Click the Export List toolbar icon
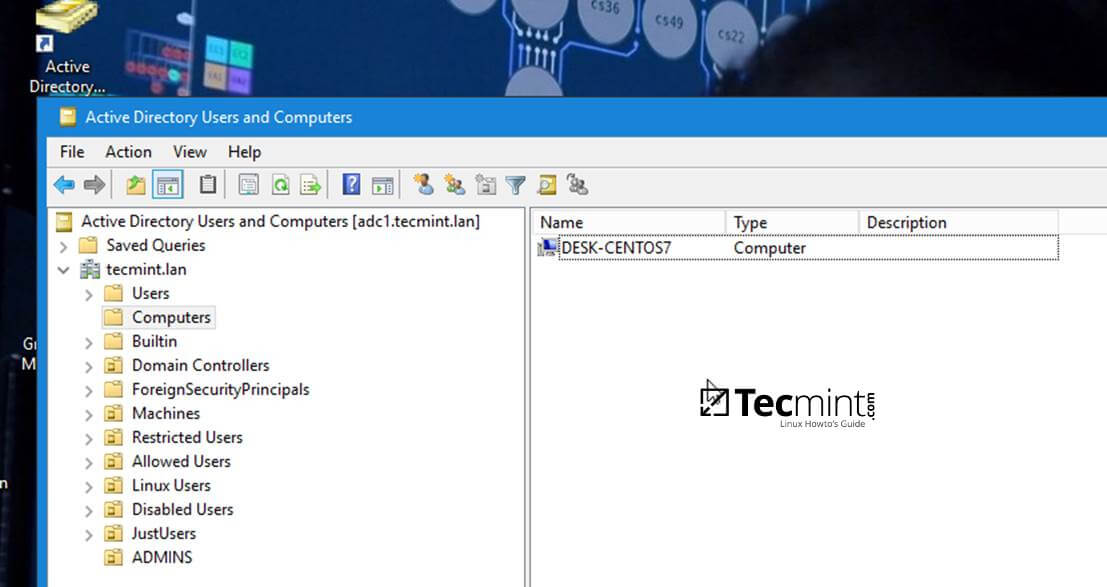Viewport: 1107px width, 587px height. pos(311,184)
